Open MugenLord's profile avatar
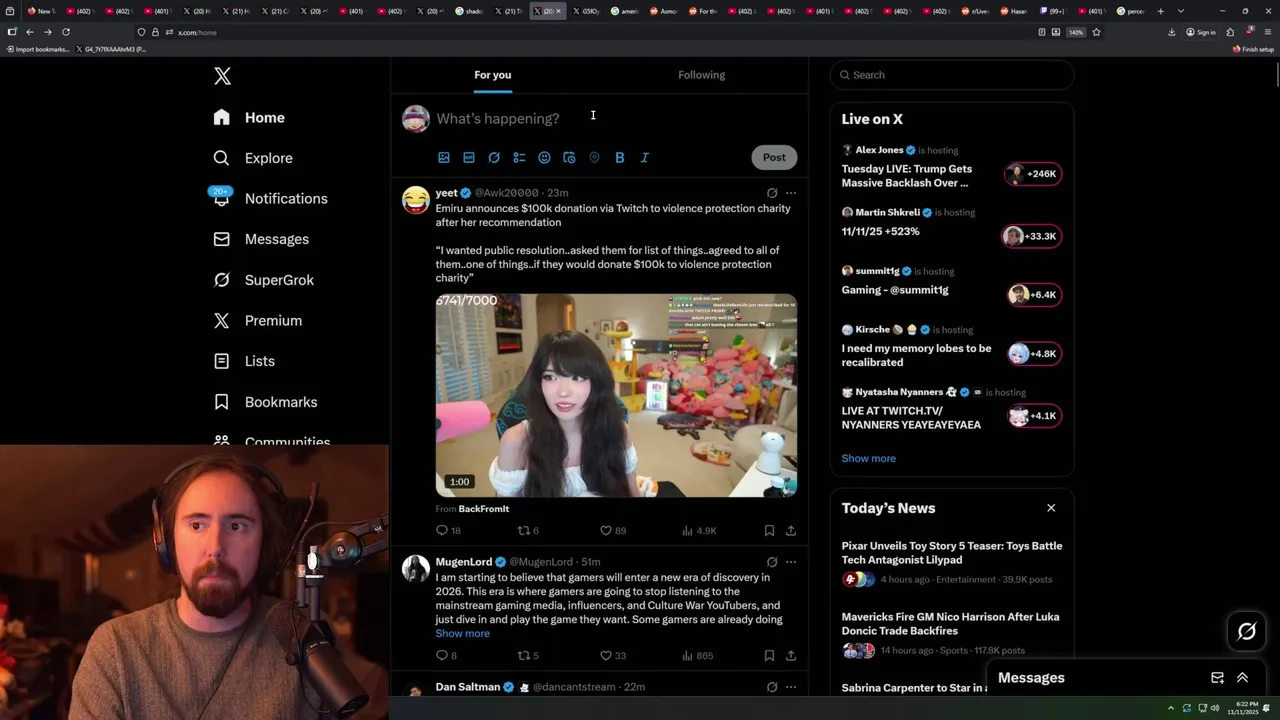Viewport: 1280px width, 720px height. tap(415, 568)
